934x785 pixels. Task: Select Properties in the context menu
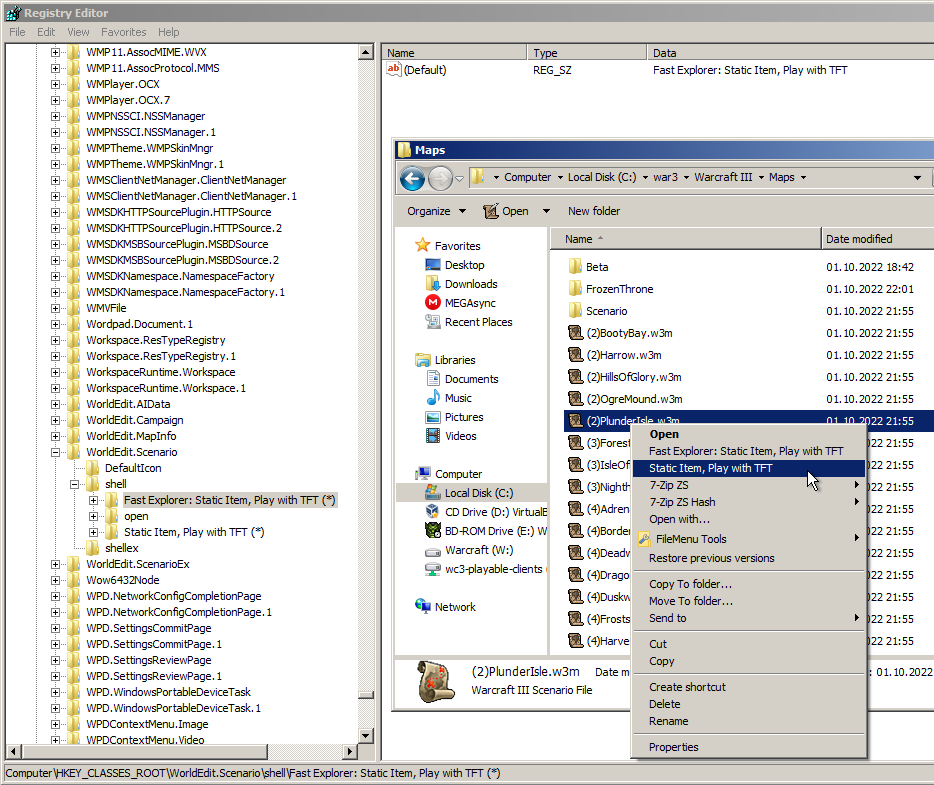(x=748, y=747)
